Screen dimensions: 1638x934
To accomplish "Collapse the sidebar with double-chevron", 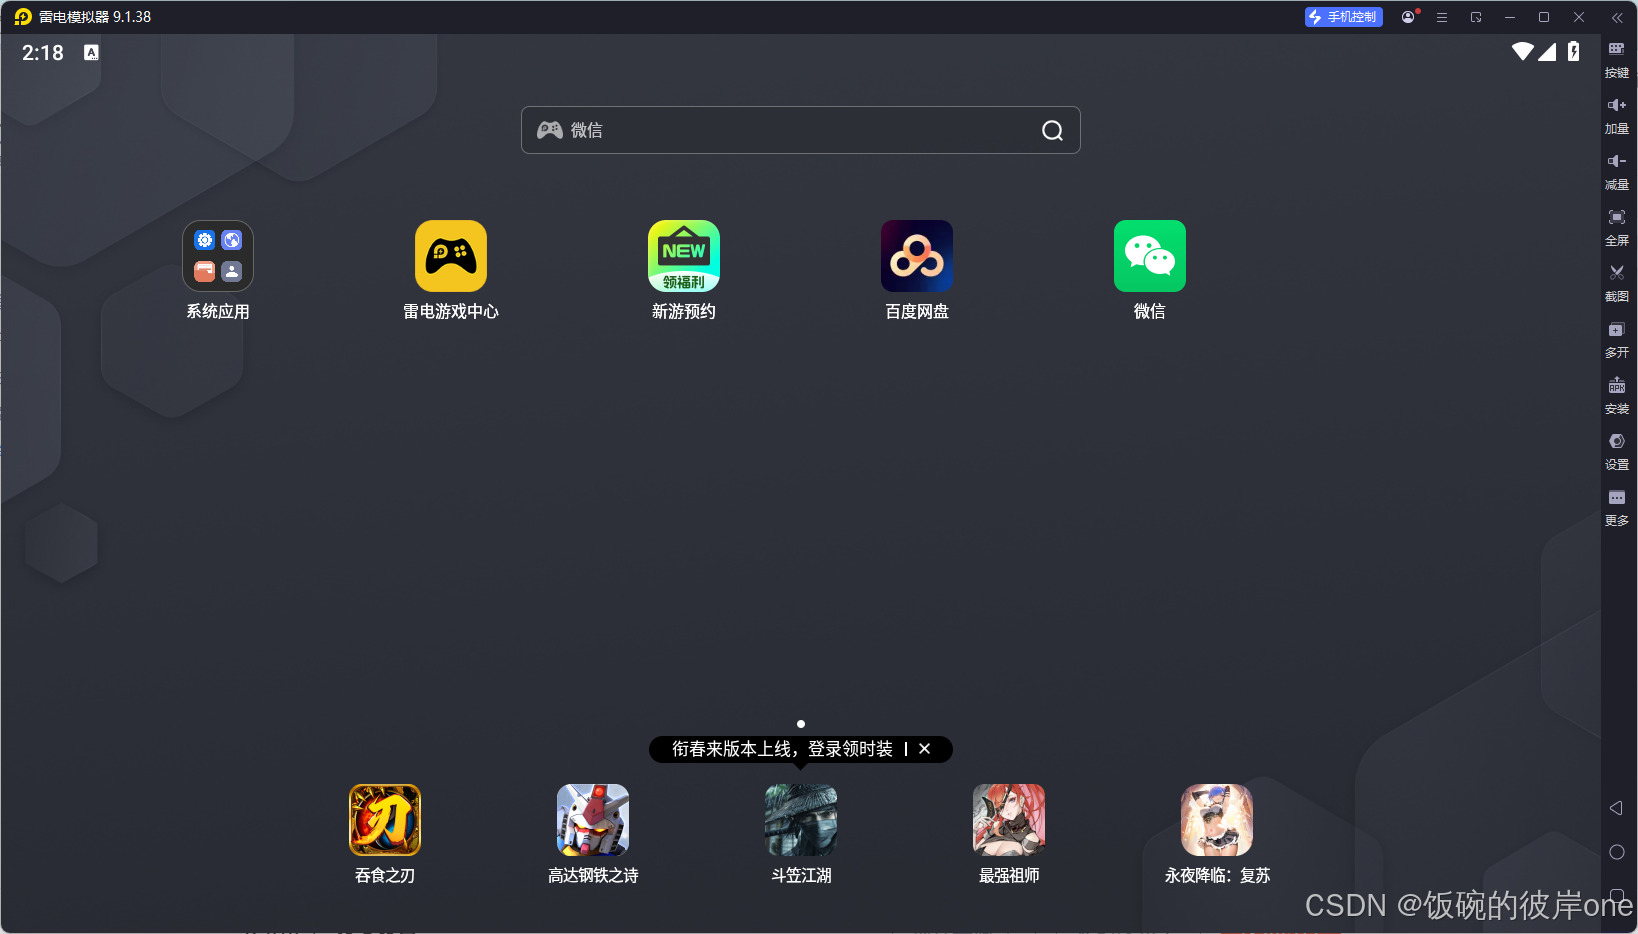I will (x=1617, y=17).
